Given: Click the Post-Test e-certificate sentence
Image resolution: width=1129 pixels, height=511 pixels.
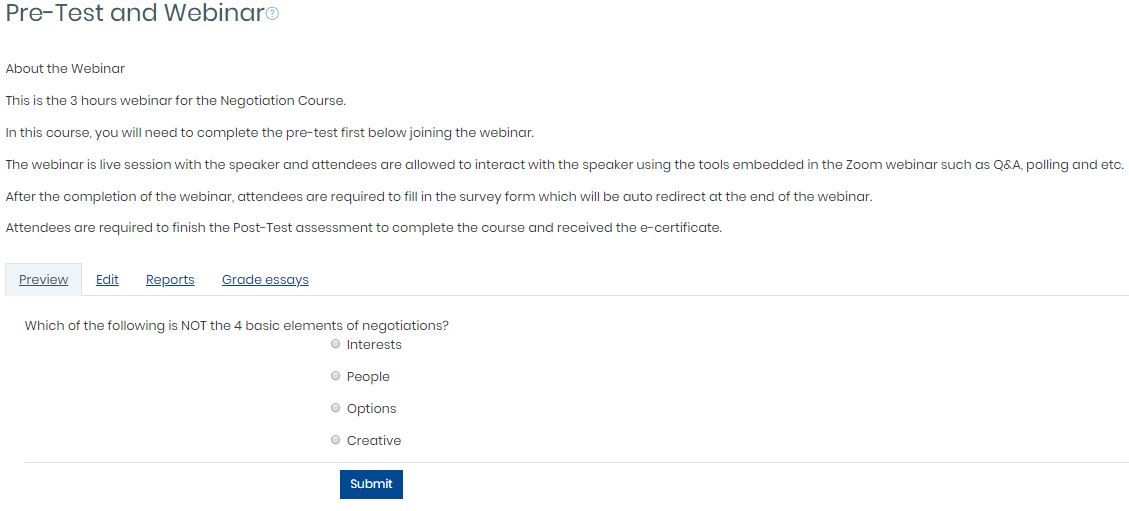Looking at the screenshot, I should tap(363, 228).
